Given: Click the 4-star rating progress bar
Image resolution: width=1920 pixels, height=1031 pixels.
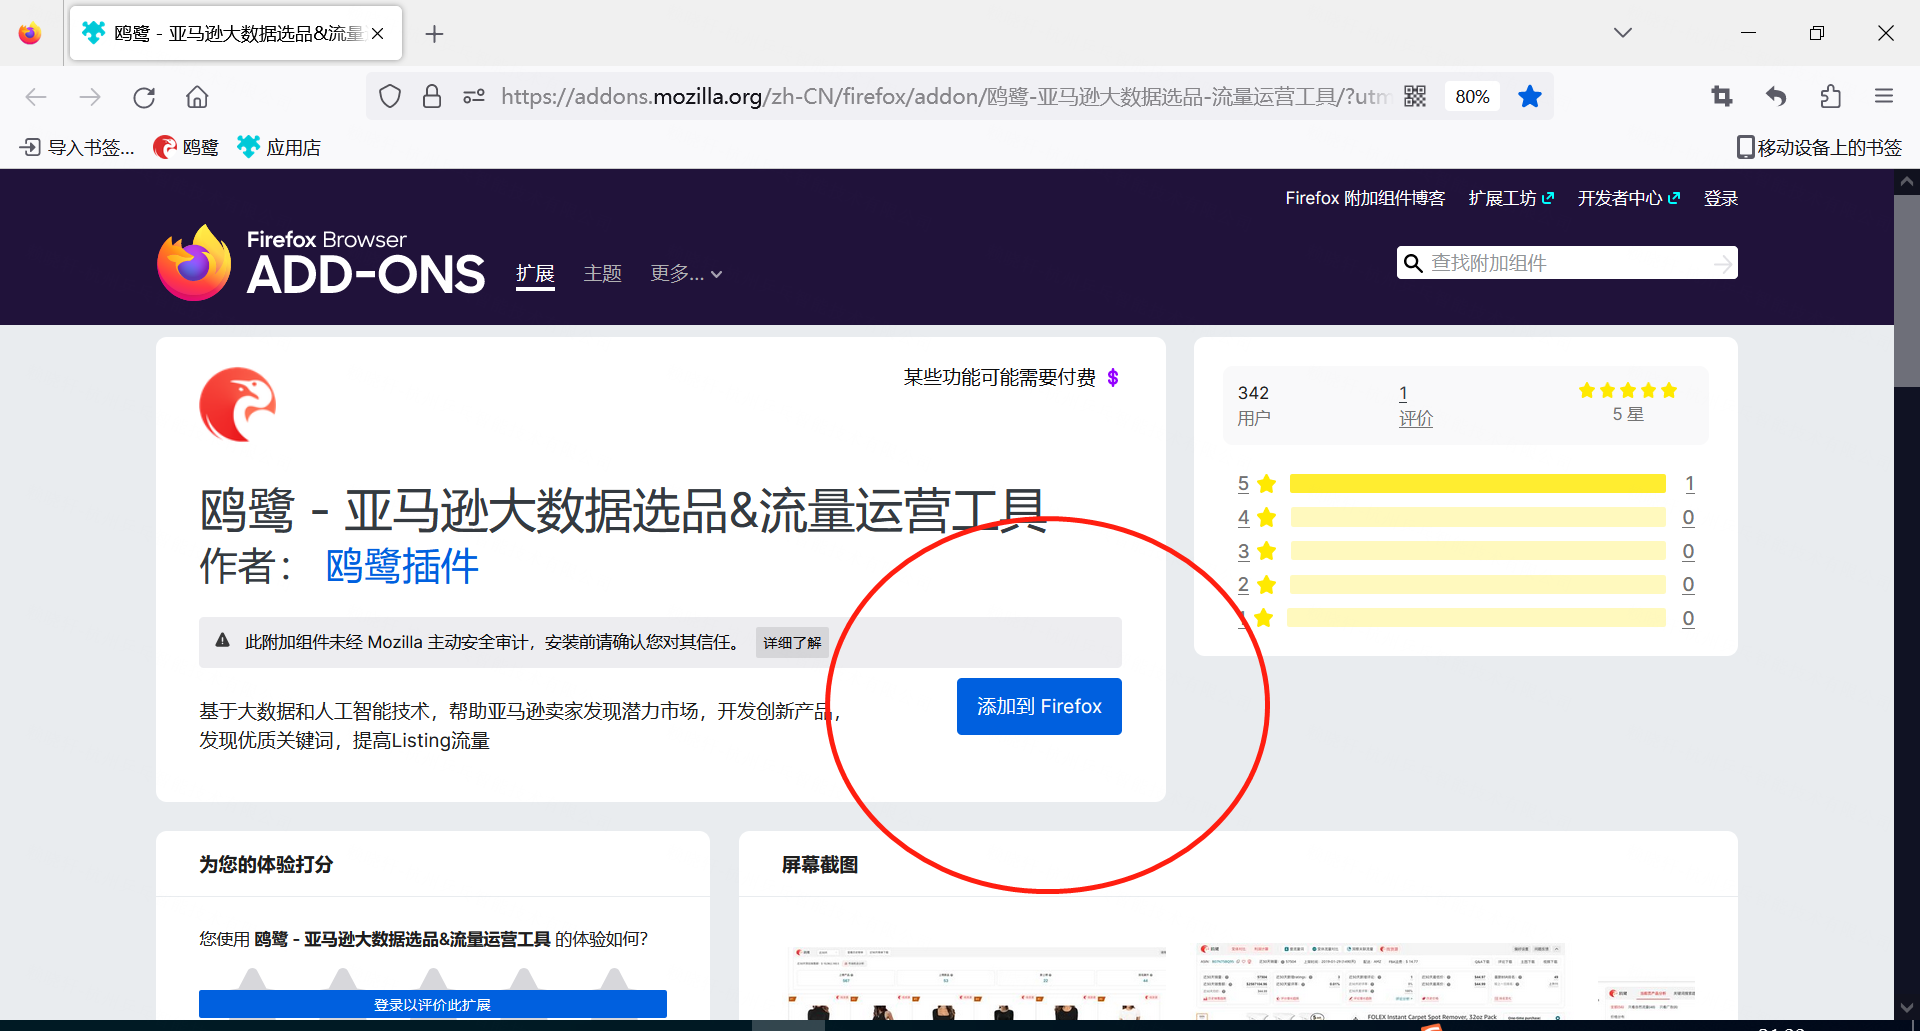Looking at the screenshot, I should 1477,518.
